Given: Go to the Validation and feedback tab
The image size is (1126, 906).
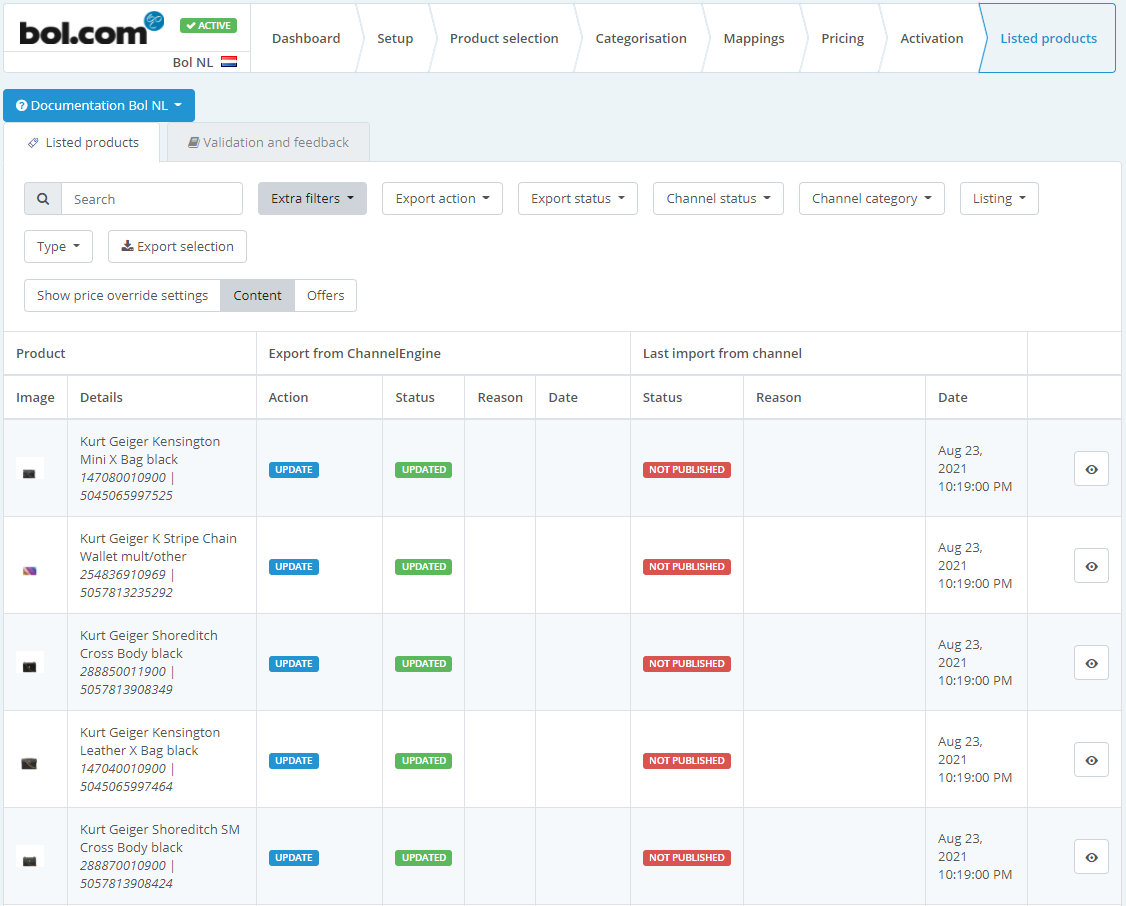Looking at the screenshot, I should click(x=268, y=143).
